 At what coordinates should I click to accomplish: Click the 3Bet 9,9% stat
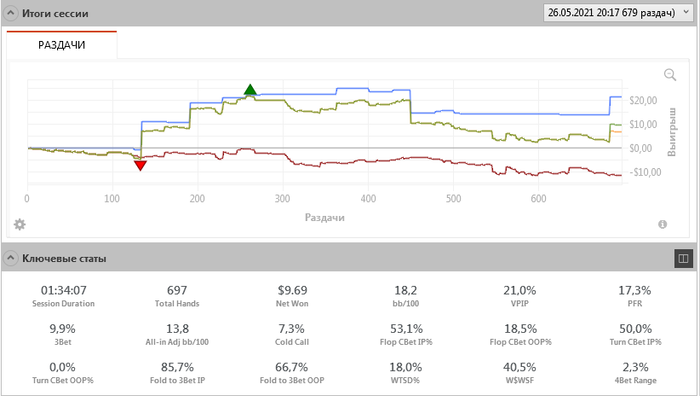coord(62,334)
